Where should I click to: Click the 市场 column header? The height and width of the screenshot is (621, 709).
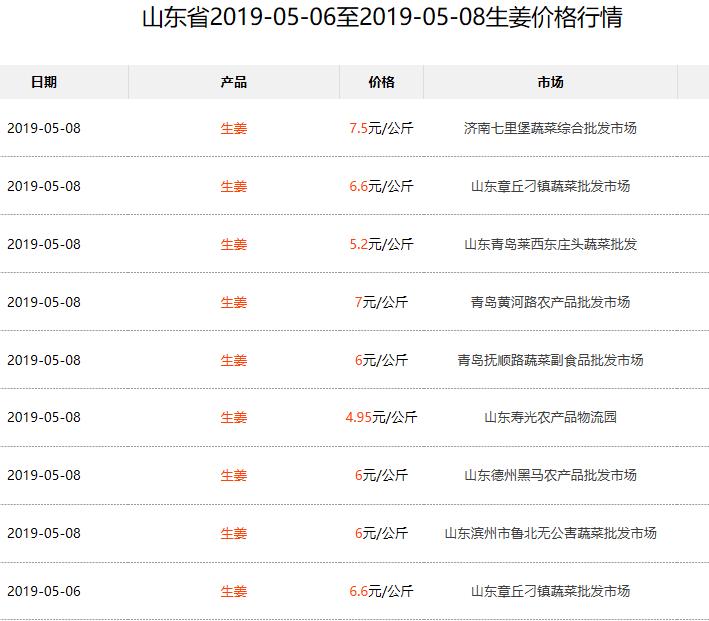(x=550, y=82)
